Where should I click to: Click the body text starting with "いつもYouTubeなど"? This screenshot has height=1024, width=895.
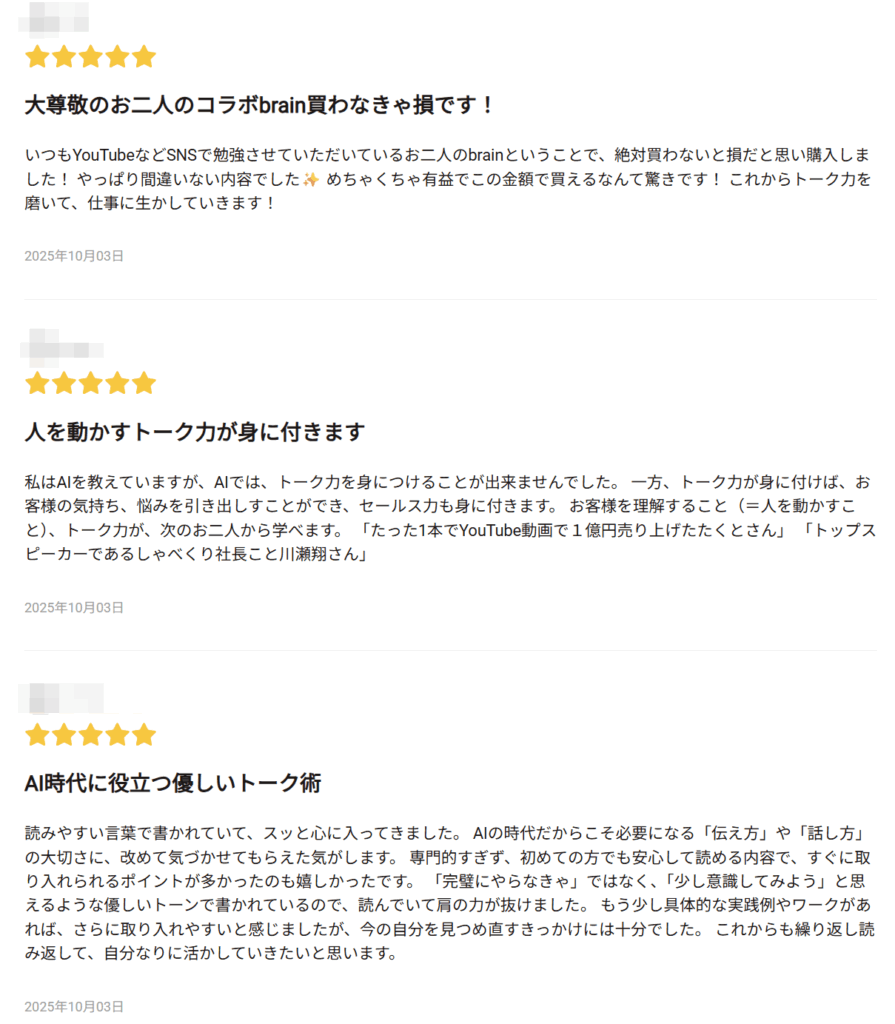tap(447, 179)
